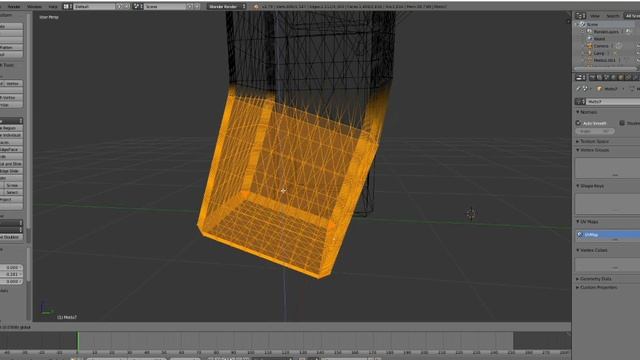Click the World icon in outliner
The width and height of the screenshot is (640, 360).
click(x=589, y=39)
